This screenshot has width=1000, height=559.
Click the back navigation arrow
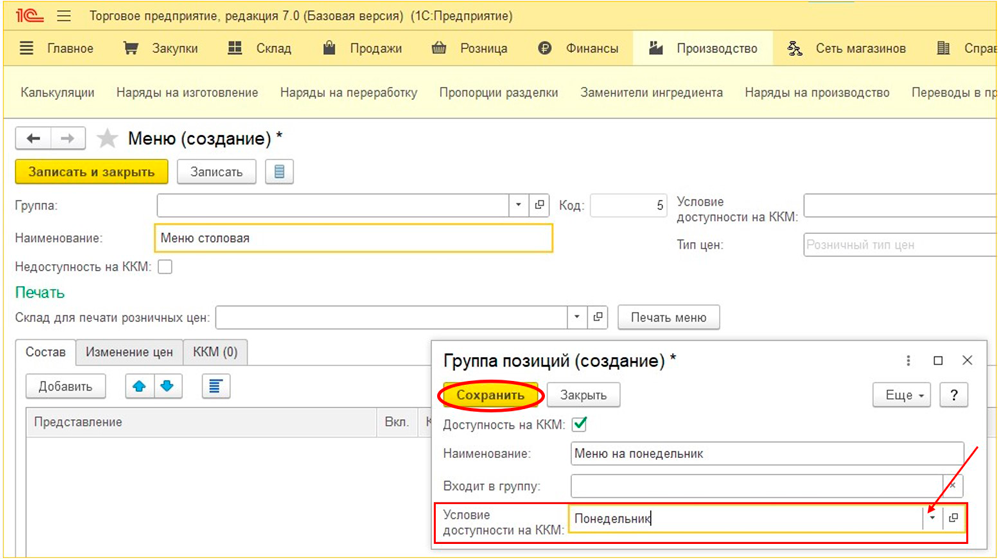[33, 138]
